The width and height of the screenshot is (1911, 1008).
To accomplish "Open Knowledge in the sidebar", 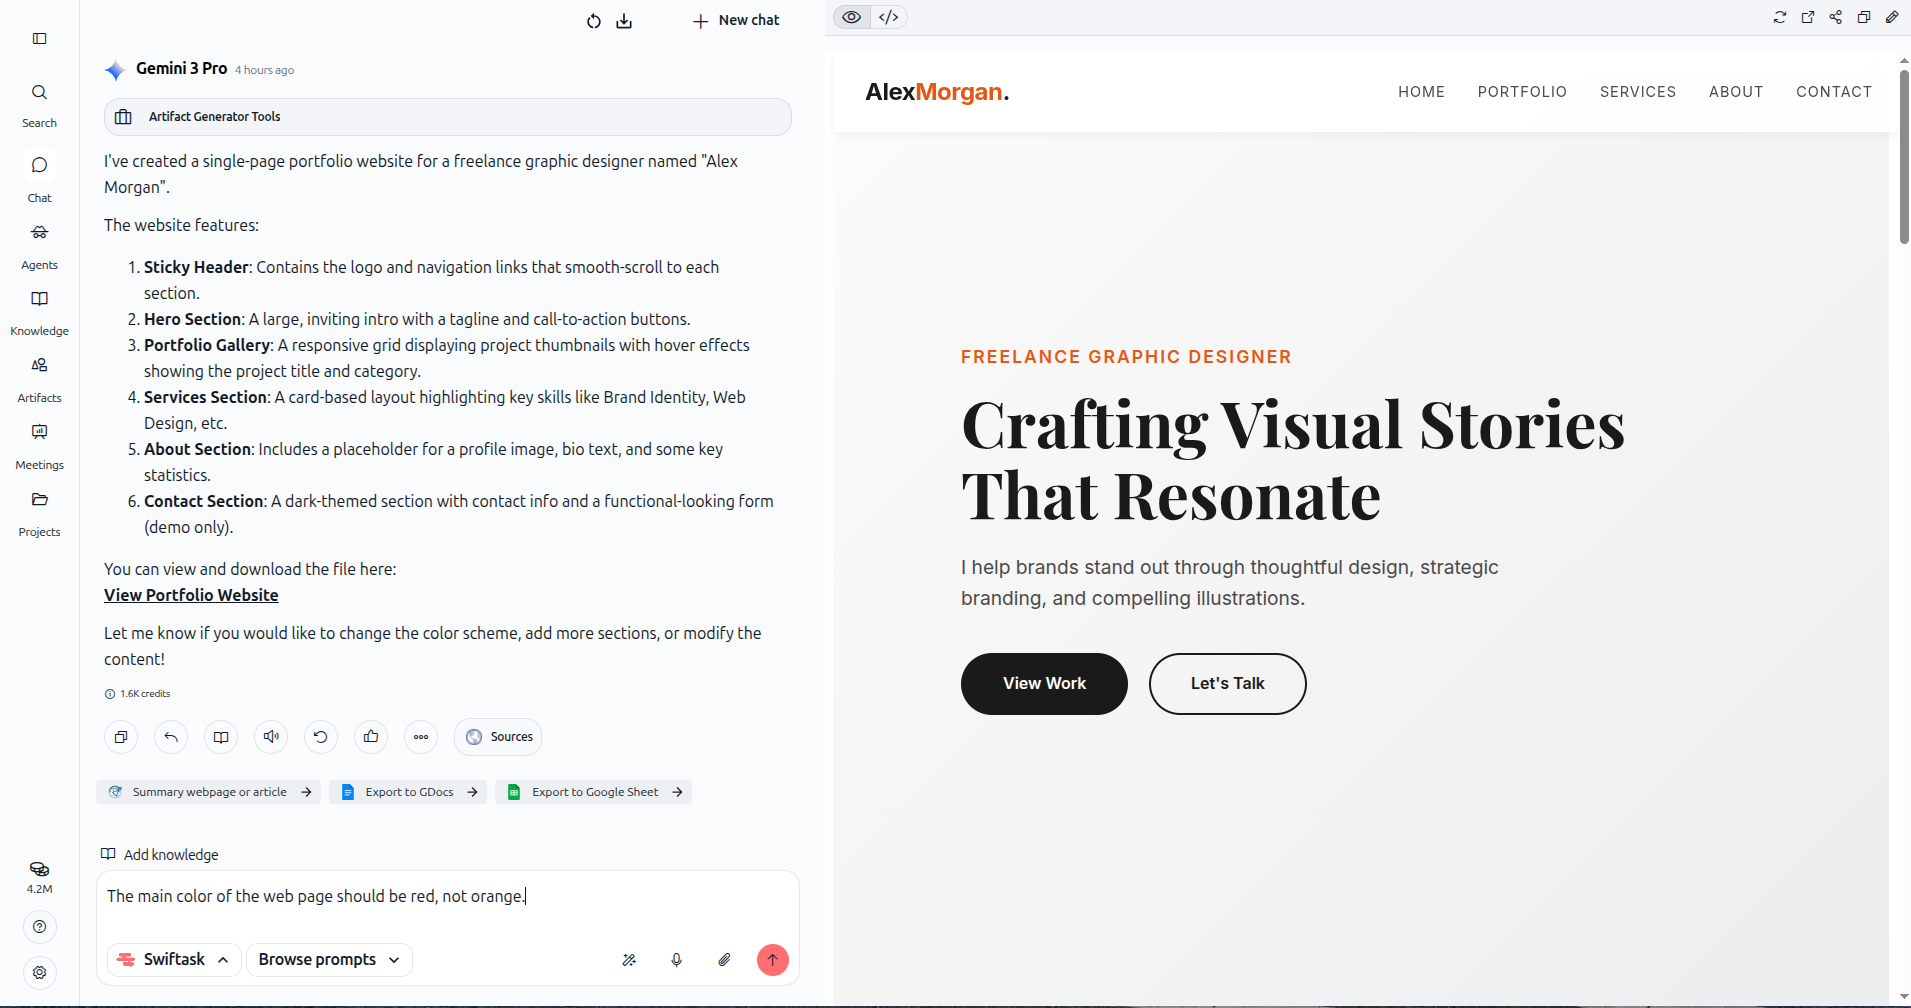I will [x=40, y=313].
